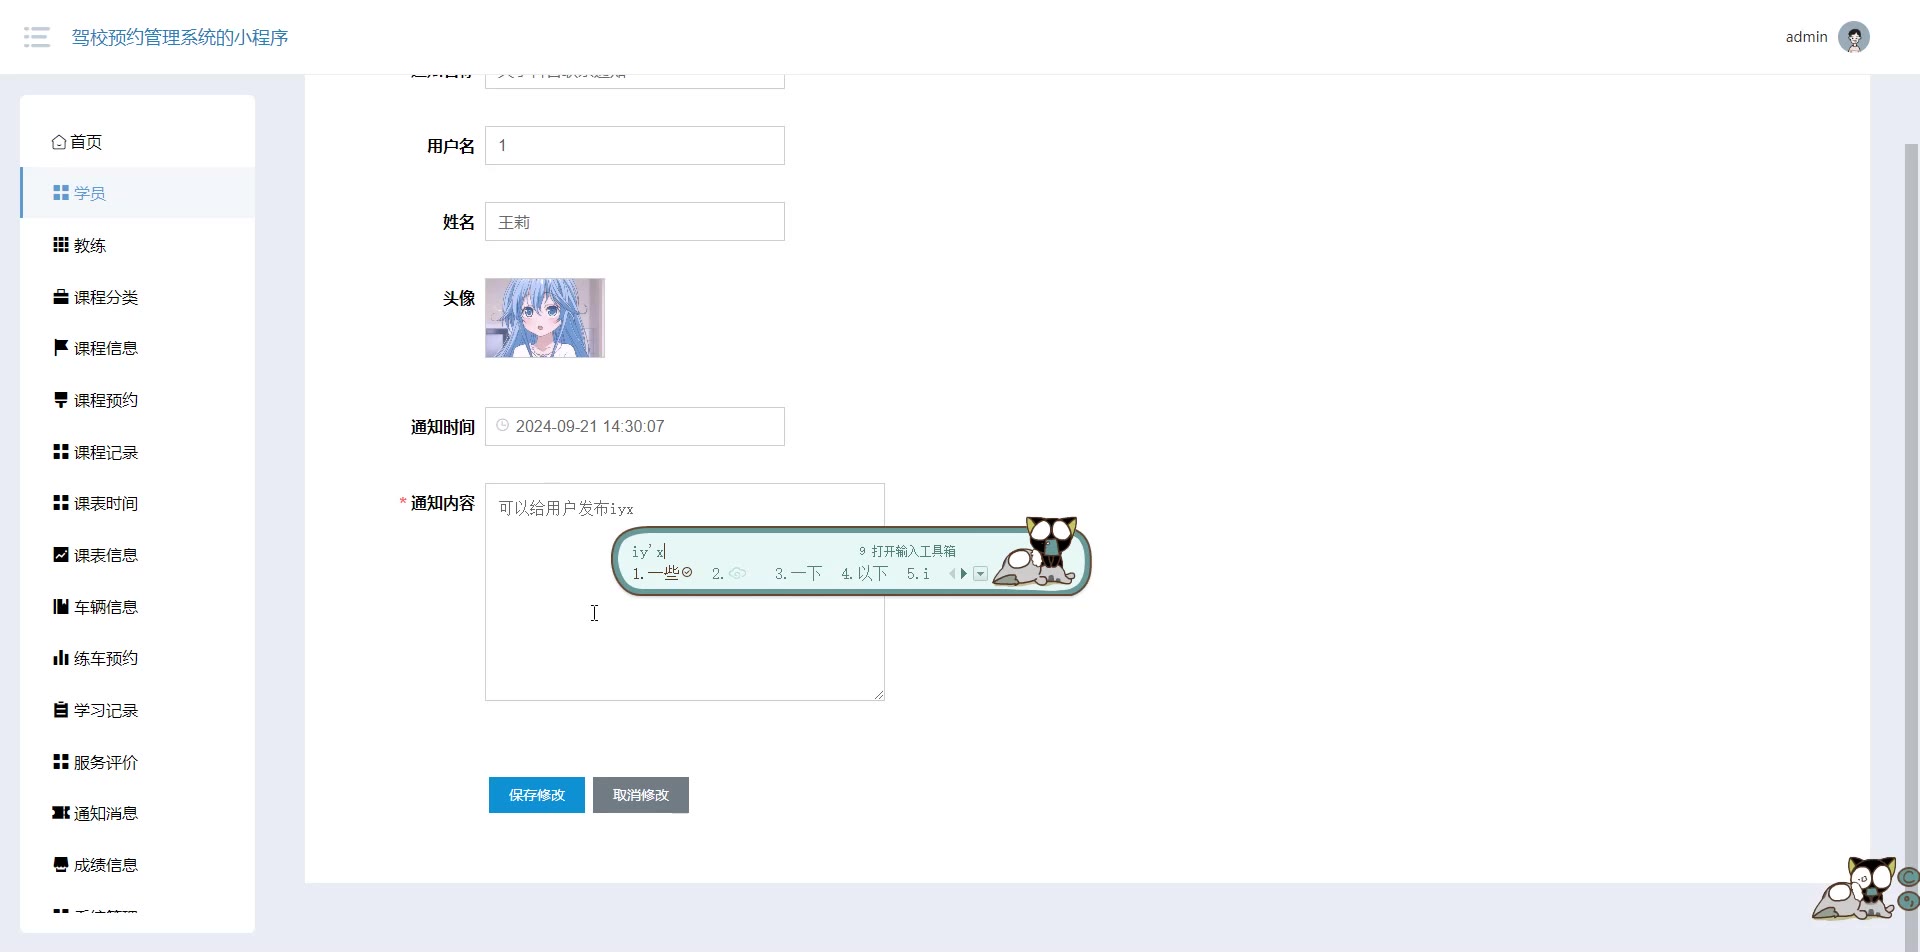Expand the IME candidate list dropdown arrow
Viewport: 1920px width, 952px height.
pyautogui.click(x=980, y=574)
